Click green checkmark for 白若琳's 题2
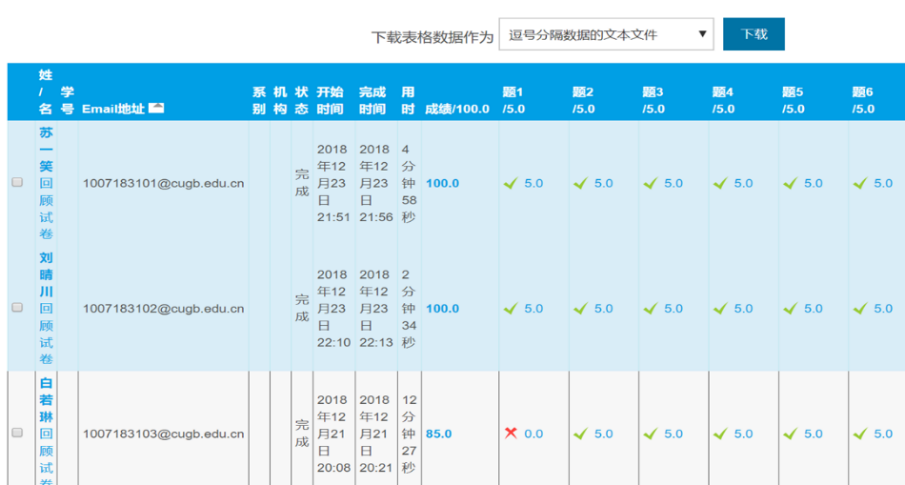This screenshot has width=905, height=485. pyautogui.click(x=580, y=433)
